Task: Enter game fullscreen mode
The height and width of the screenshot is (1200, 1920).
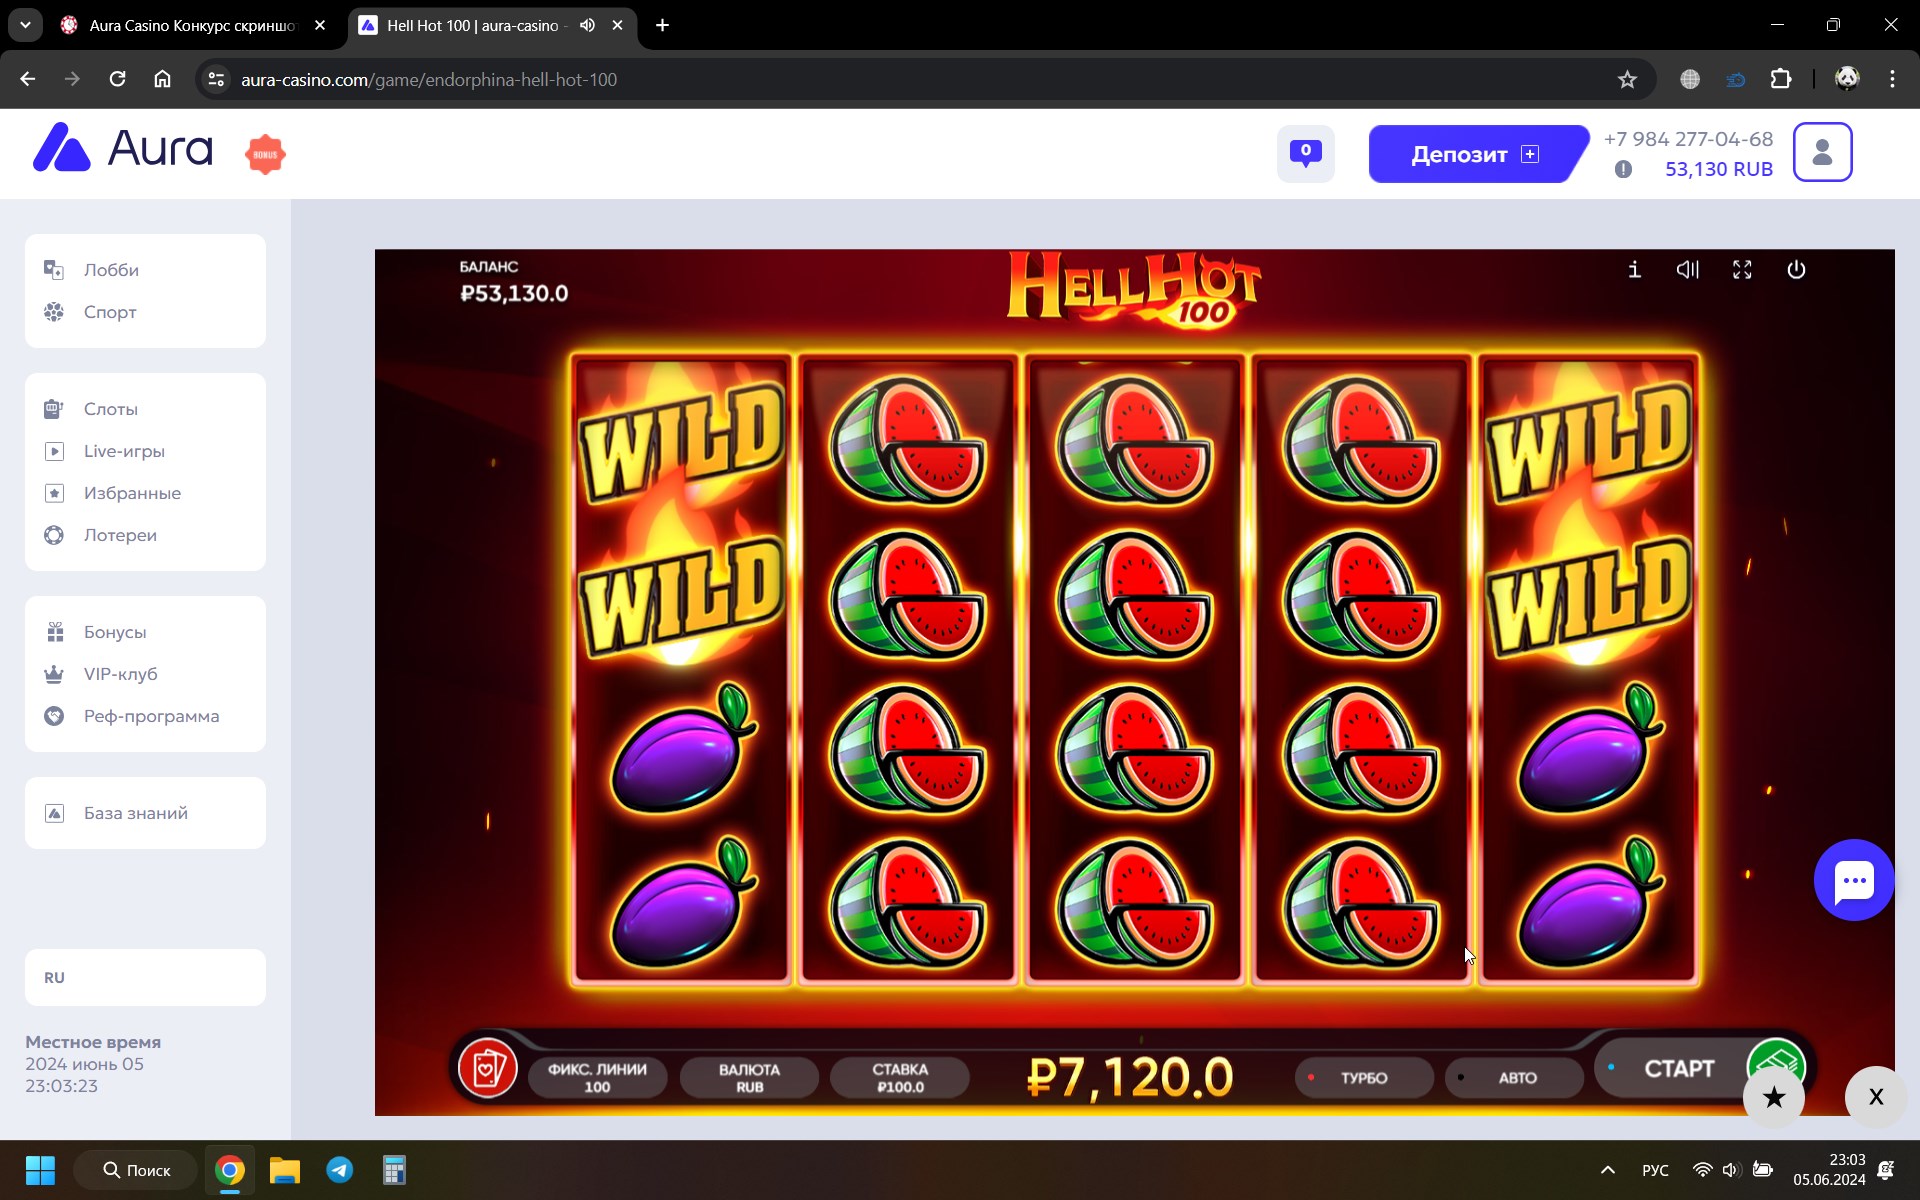Action: [x=1742, y=270]
